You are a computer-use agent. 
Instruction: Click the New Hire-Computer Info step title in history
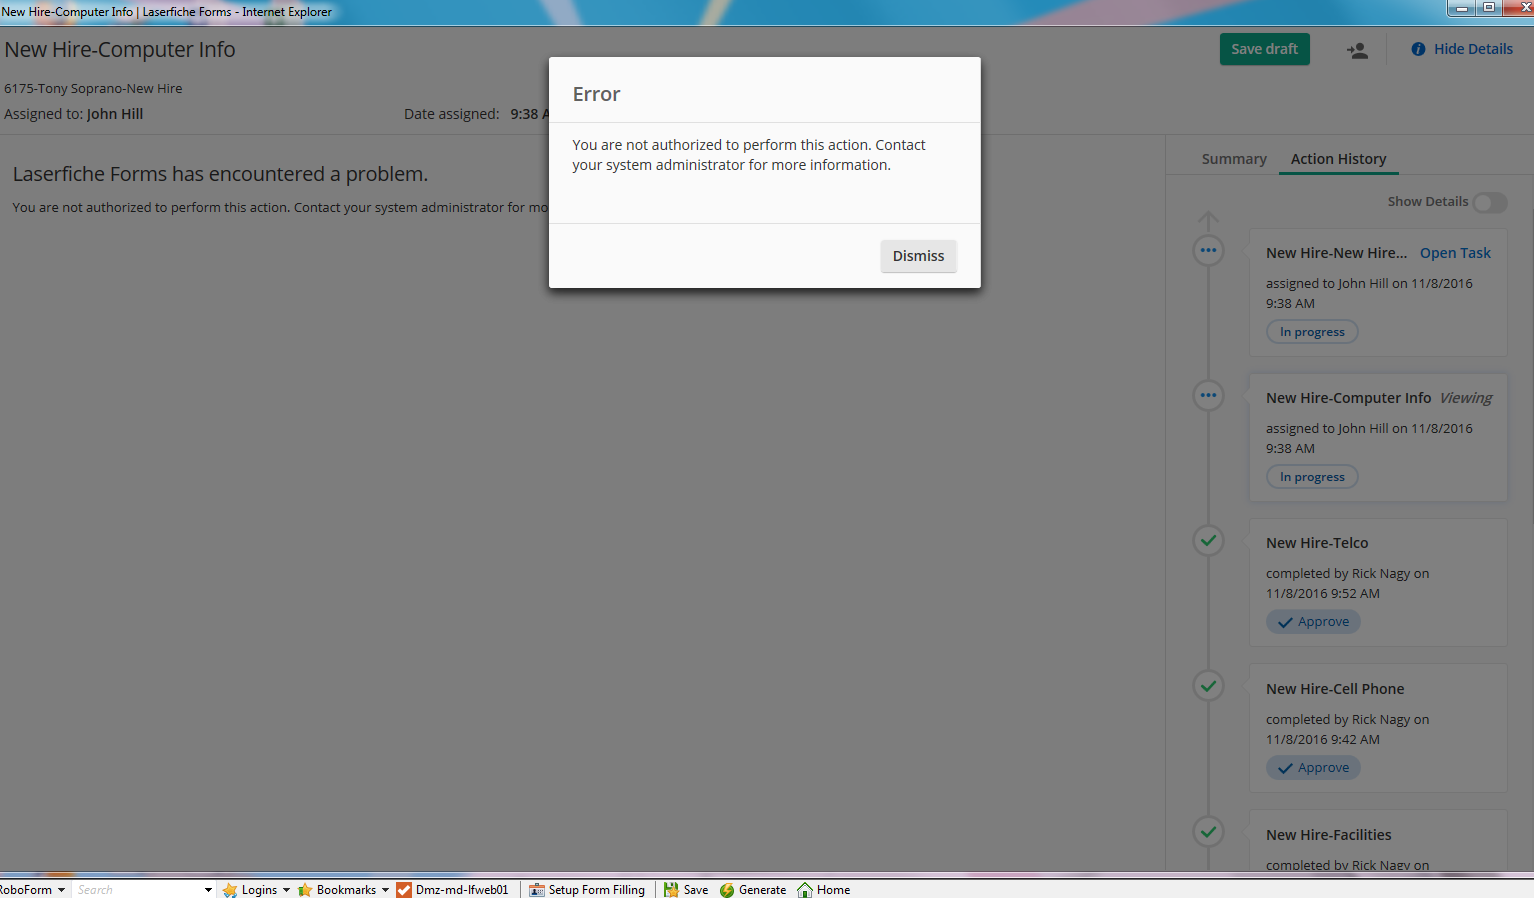click(1348, 398)
